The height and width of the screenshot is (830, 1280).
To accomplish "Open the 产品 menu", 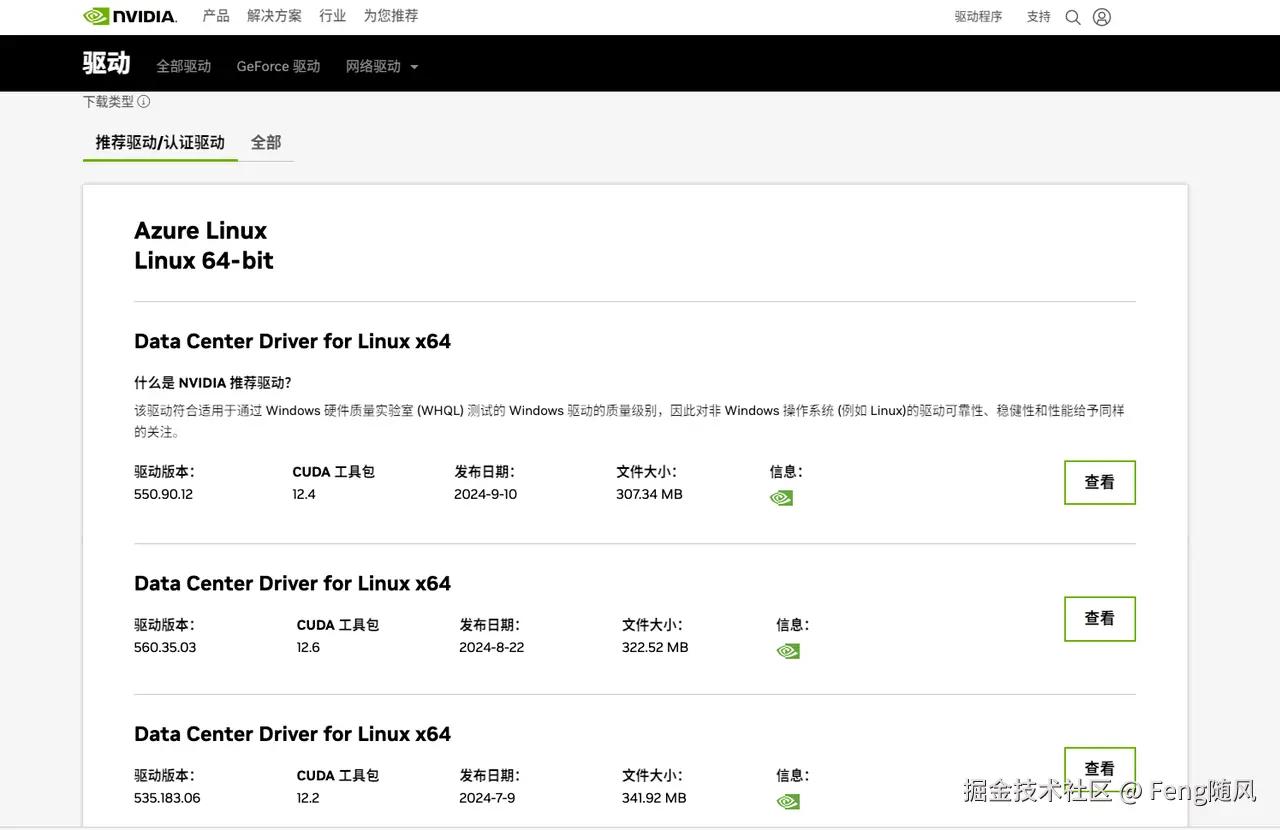I will coord(216,16).
